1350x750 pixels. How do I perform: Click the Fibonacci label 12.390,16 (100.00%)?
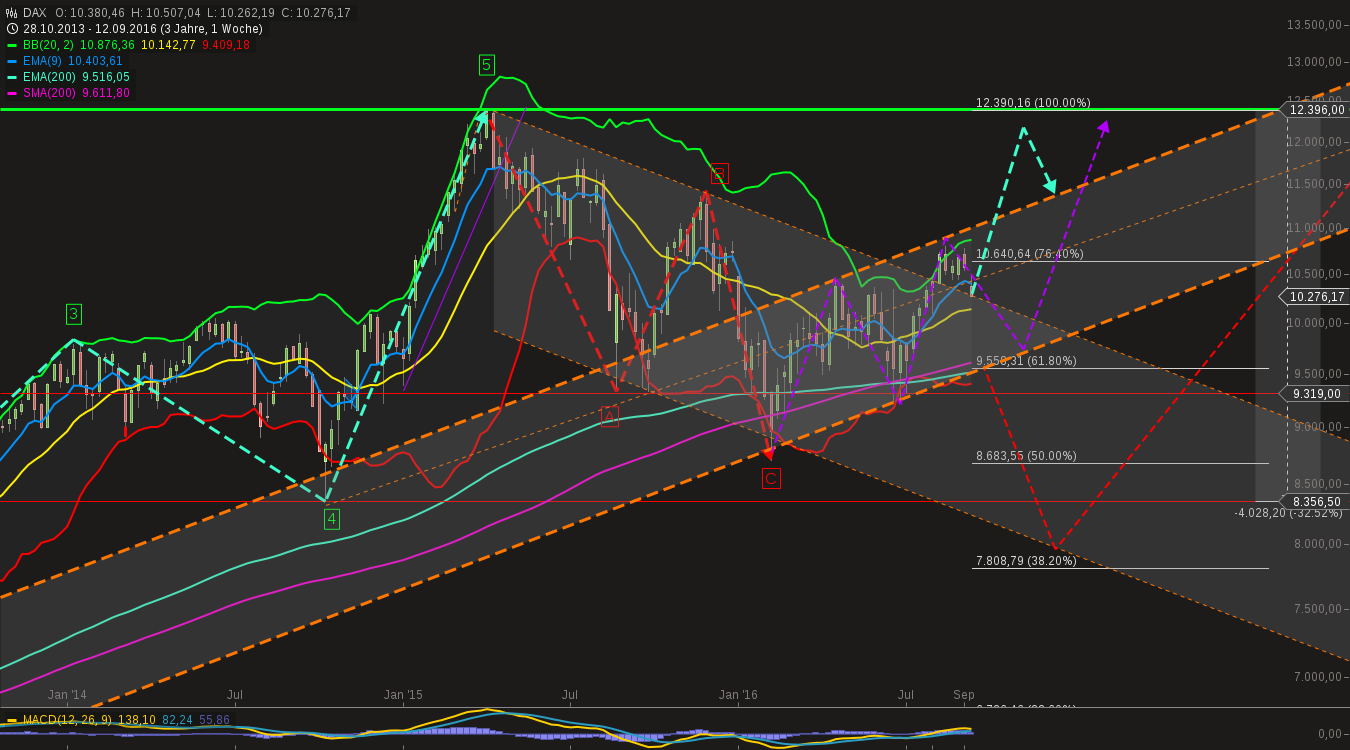[1033, 103]
